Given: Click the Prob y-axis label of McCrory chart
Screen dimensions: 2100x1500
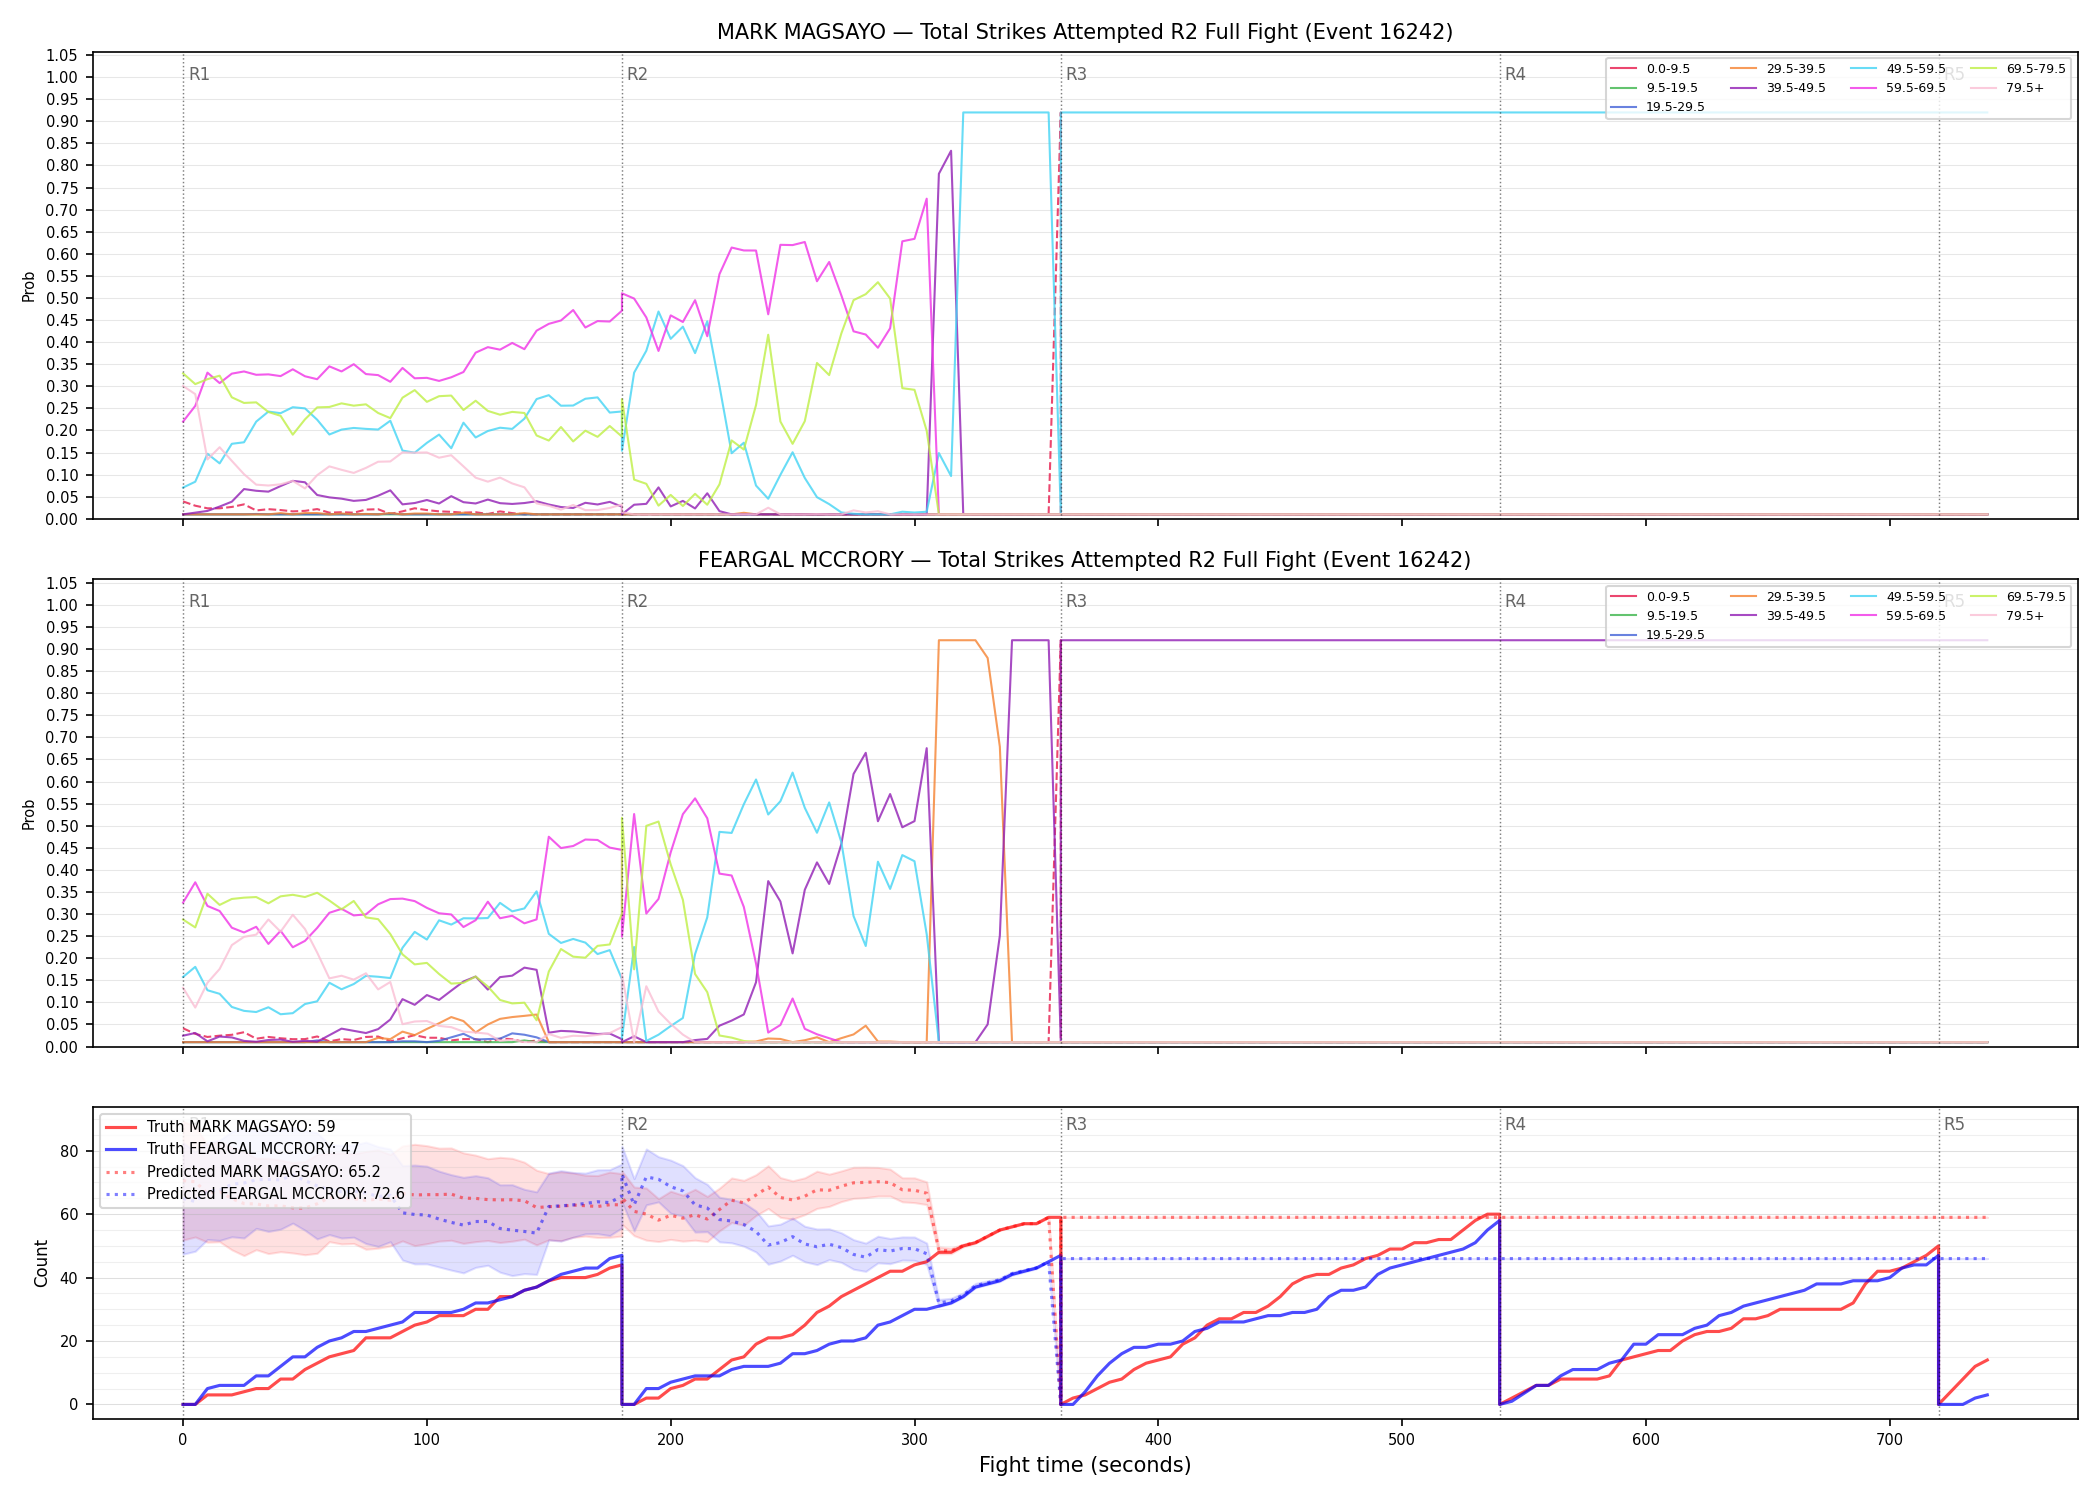Looking at the screenshot, I should [x=29, y=815].
